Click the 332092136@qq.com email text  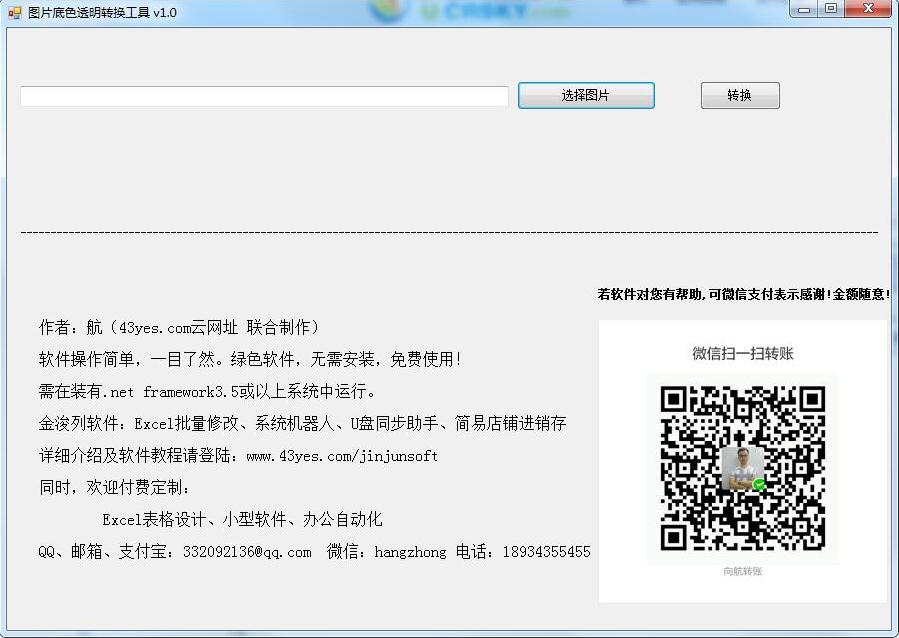click(x=247, y=552)
